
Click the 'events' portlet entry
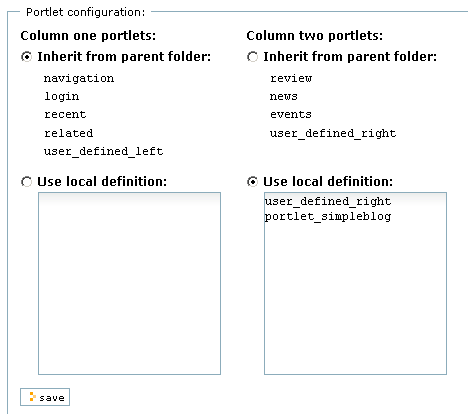pyautogui.click(x=291, y=115)
